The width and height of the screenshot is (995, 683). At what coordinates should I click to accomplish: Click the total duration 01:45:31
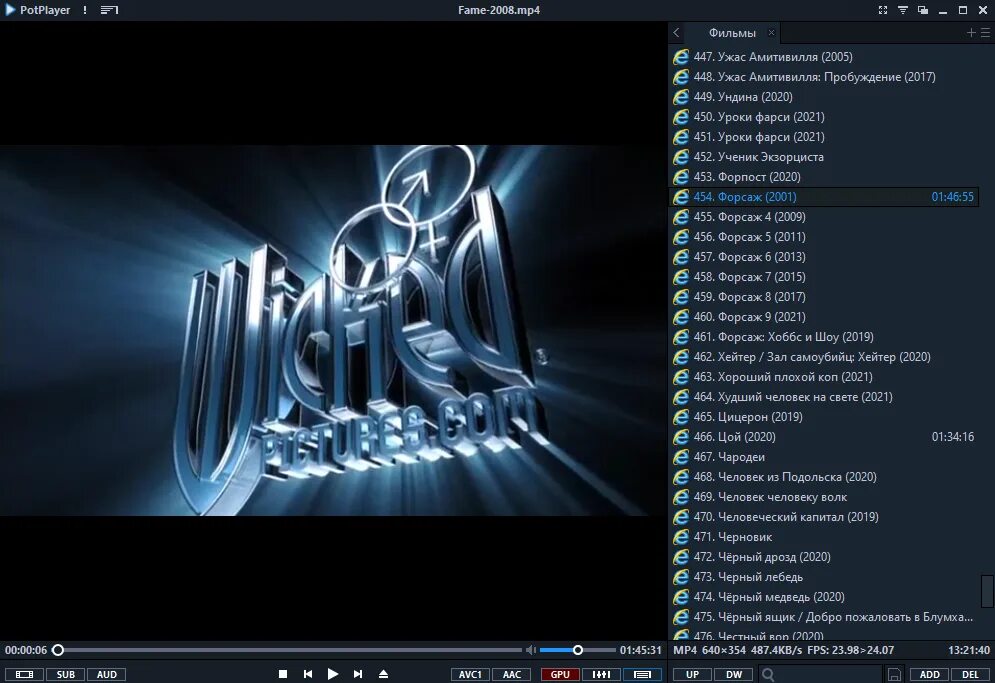(x=640, y=650)
